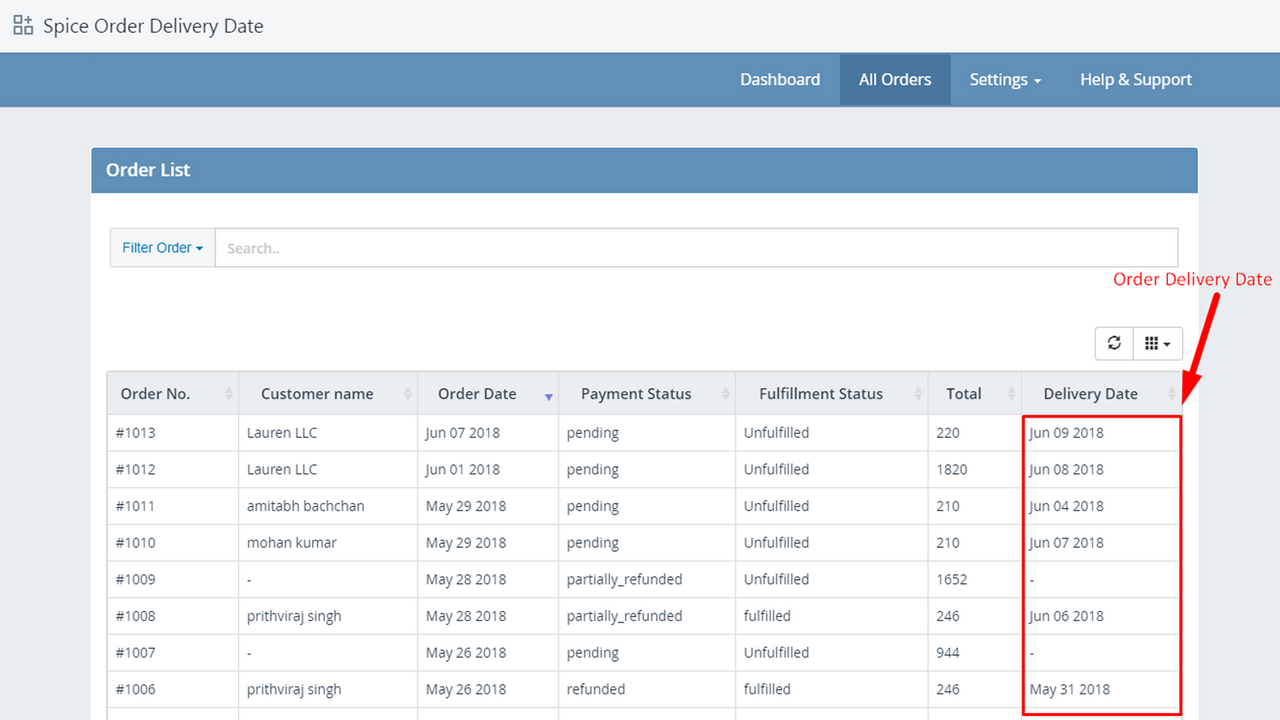Open Help & Support page
This screenshot has height=720, width=1280.
click(x=1135, y=80)
